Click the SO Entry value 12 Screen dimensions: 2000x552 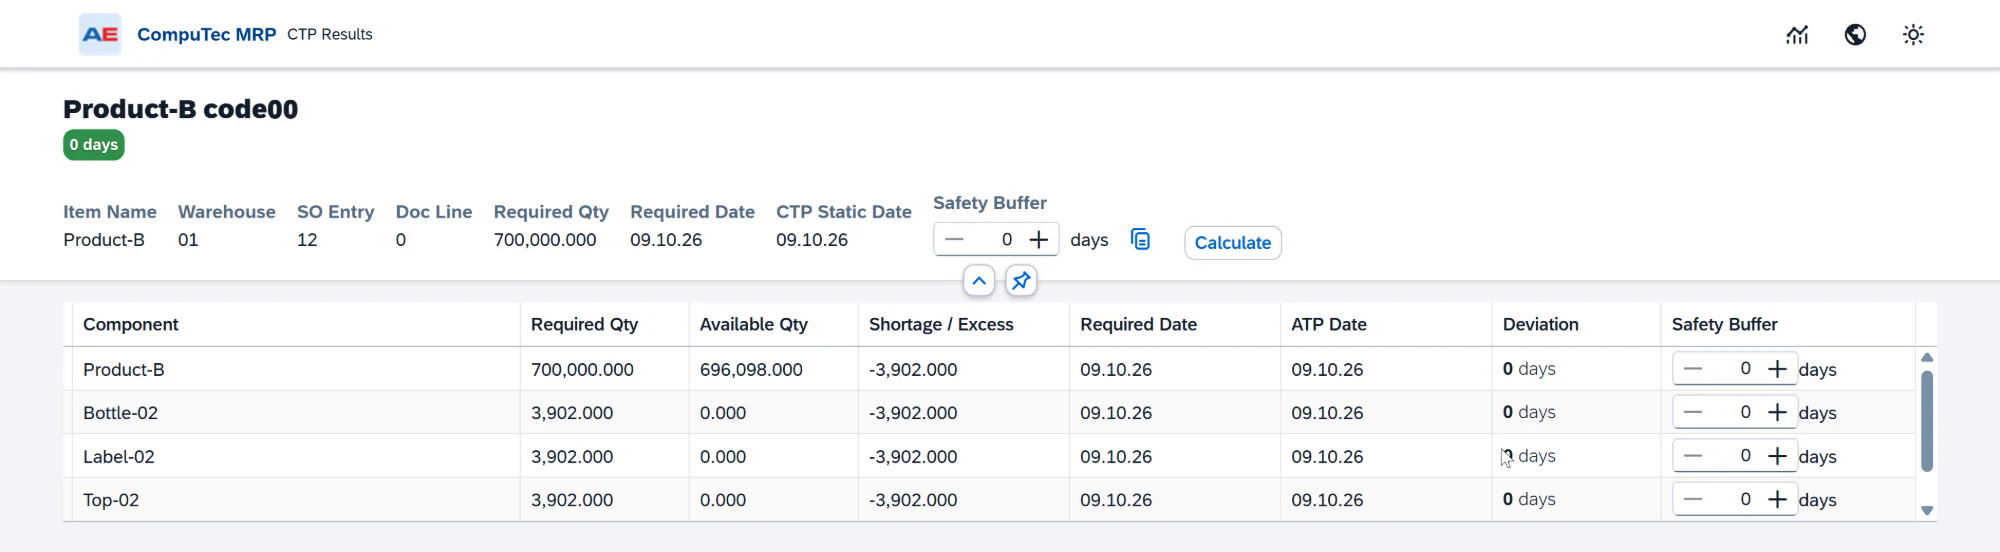coord(307,240)
